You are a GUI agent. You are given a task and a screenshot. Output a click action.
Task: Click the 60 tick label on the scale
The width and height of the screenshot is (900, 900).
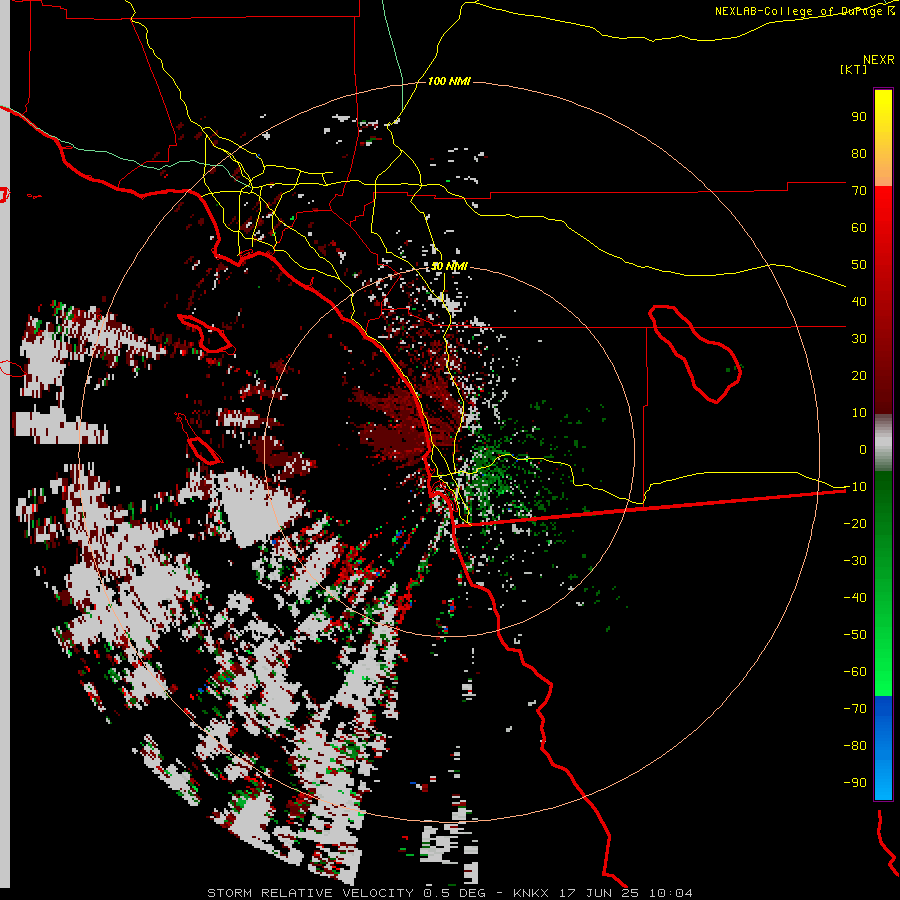point(859,227)
